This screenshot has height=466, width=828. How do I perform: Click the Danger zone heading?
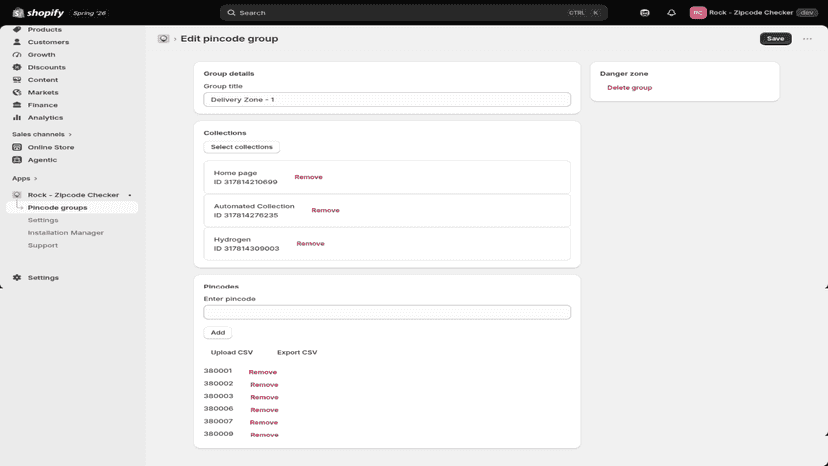624,73
